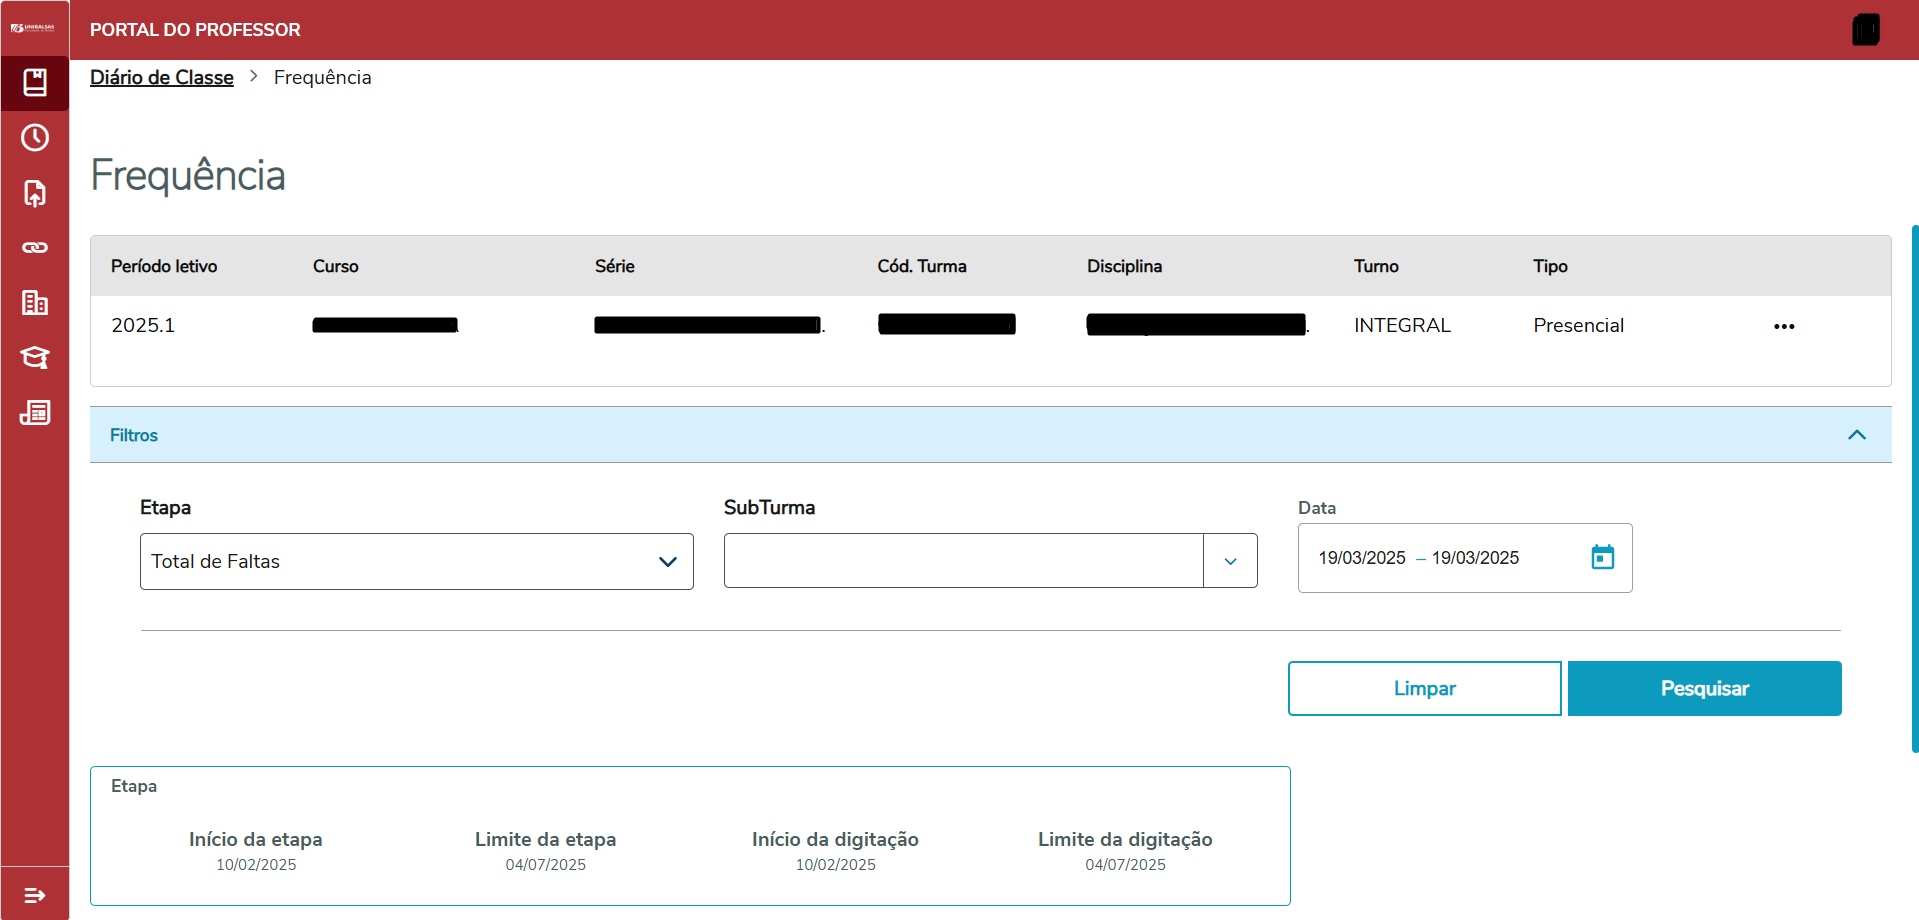Image resolution: width=1919 pixels, height=920 pixels.
Task: Click the SubTurma text input field
Action: (963, 562)
